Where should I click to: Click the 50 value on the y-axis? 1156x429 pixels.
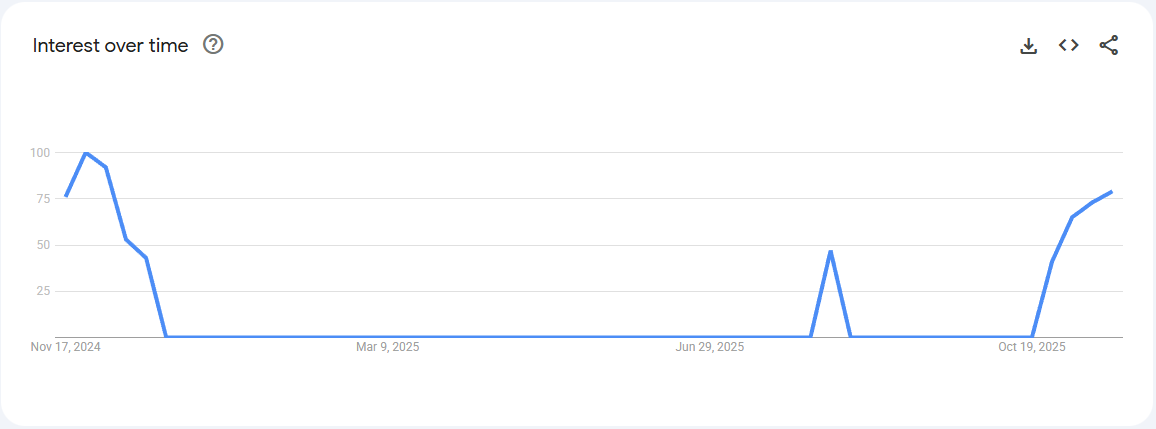pos(42,245)
